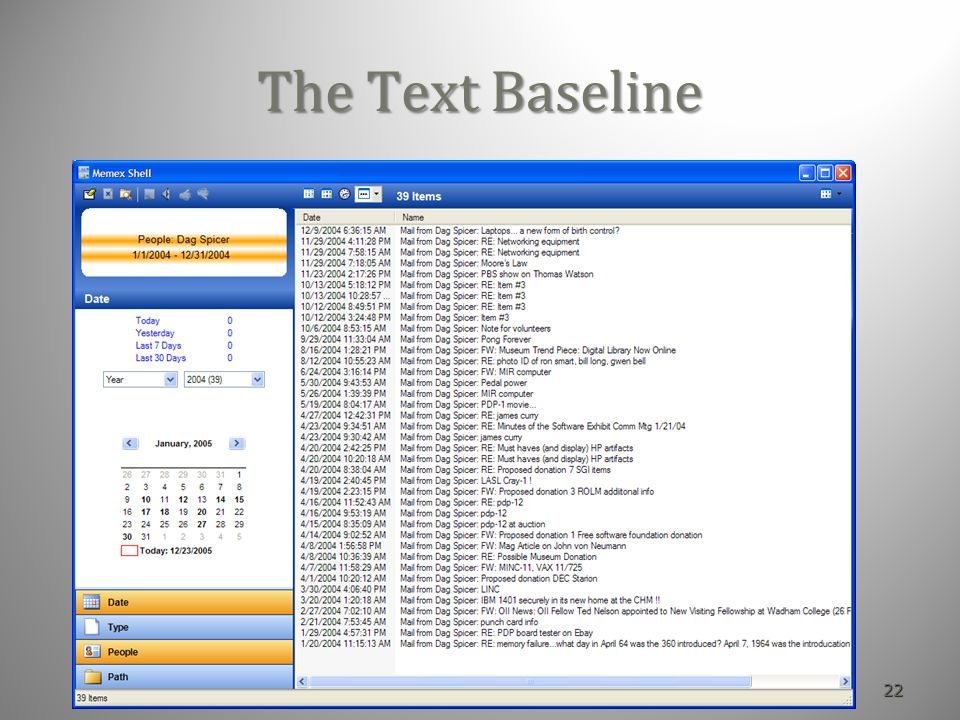
Task: Click the Today: 12/23/2005 calendar footer
Action: coord(167,551)
